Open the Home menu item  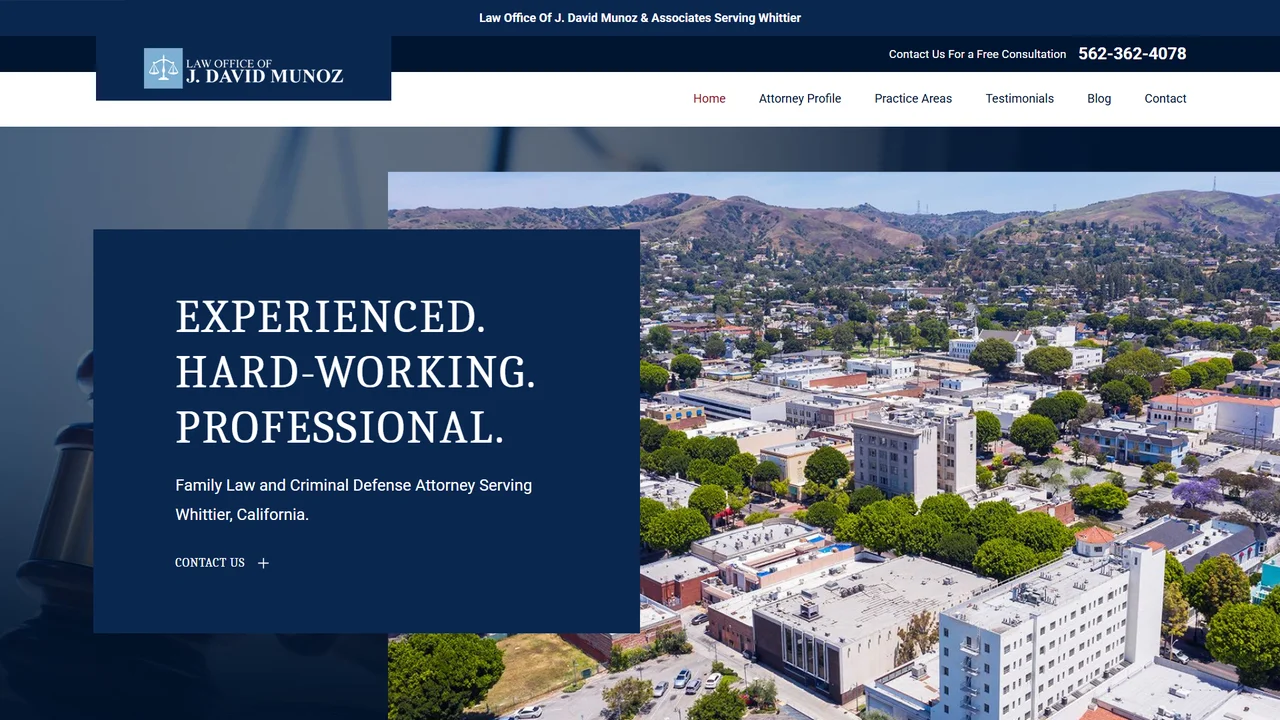[709, 98]
